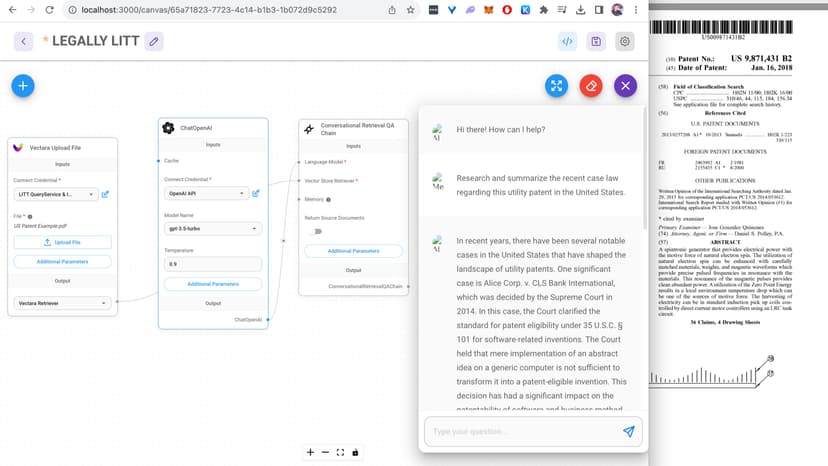The width and height of the screenshot is (828, 466).
Task: Save the chatflow with the floppy icon
Action: [x=596, y=41]
